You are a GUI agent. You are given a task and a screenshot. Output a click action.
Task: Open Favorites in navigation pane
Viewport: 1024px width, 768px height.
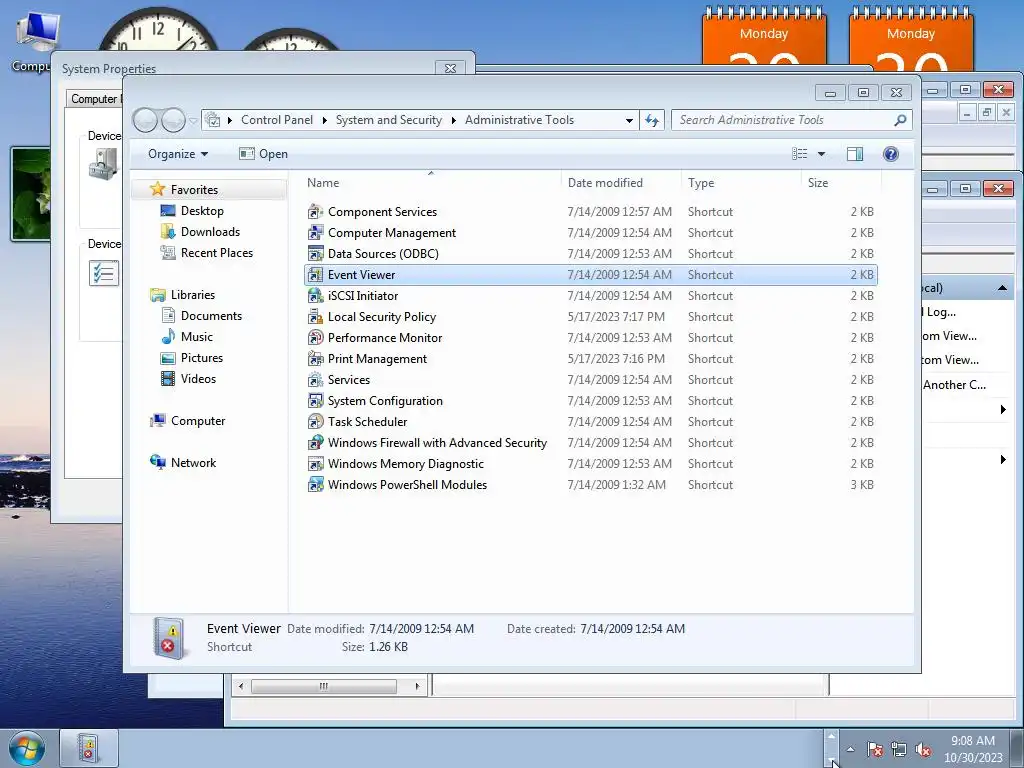(194, 190)
